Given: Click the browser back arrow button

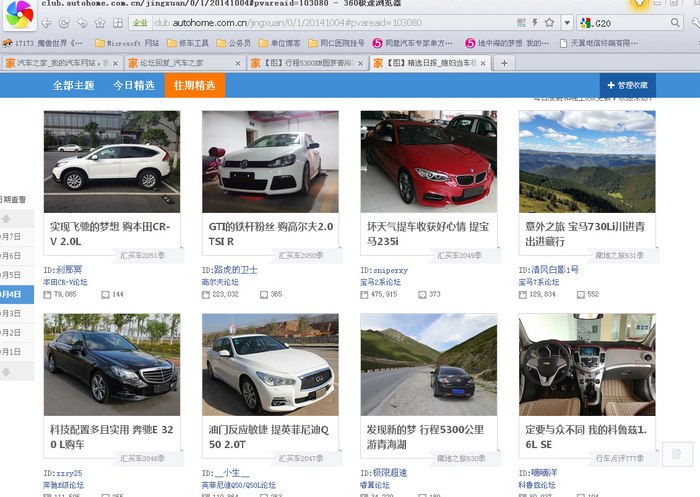Looking at the screenshot, I should (x=47, y=22).
